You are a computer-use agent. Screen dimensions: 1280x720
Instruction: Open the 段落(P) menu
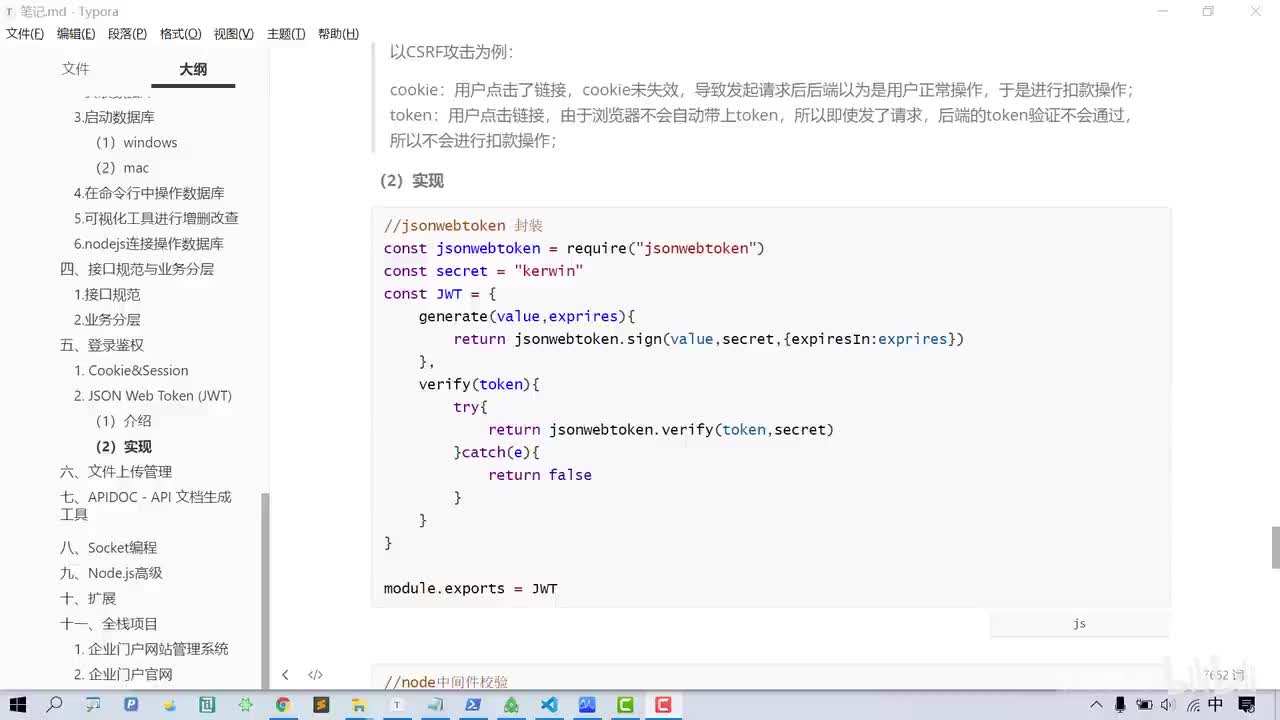(x=127, y=34)
